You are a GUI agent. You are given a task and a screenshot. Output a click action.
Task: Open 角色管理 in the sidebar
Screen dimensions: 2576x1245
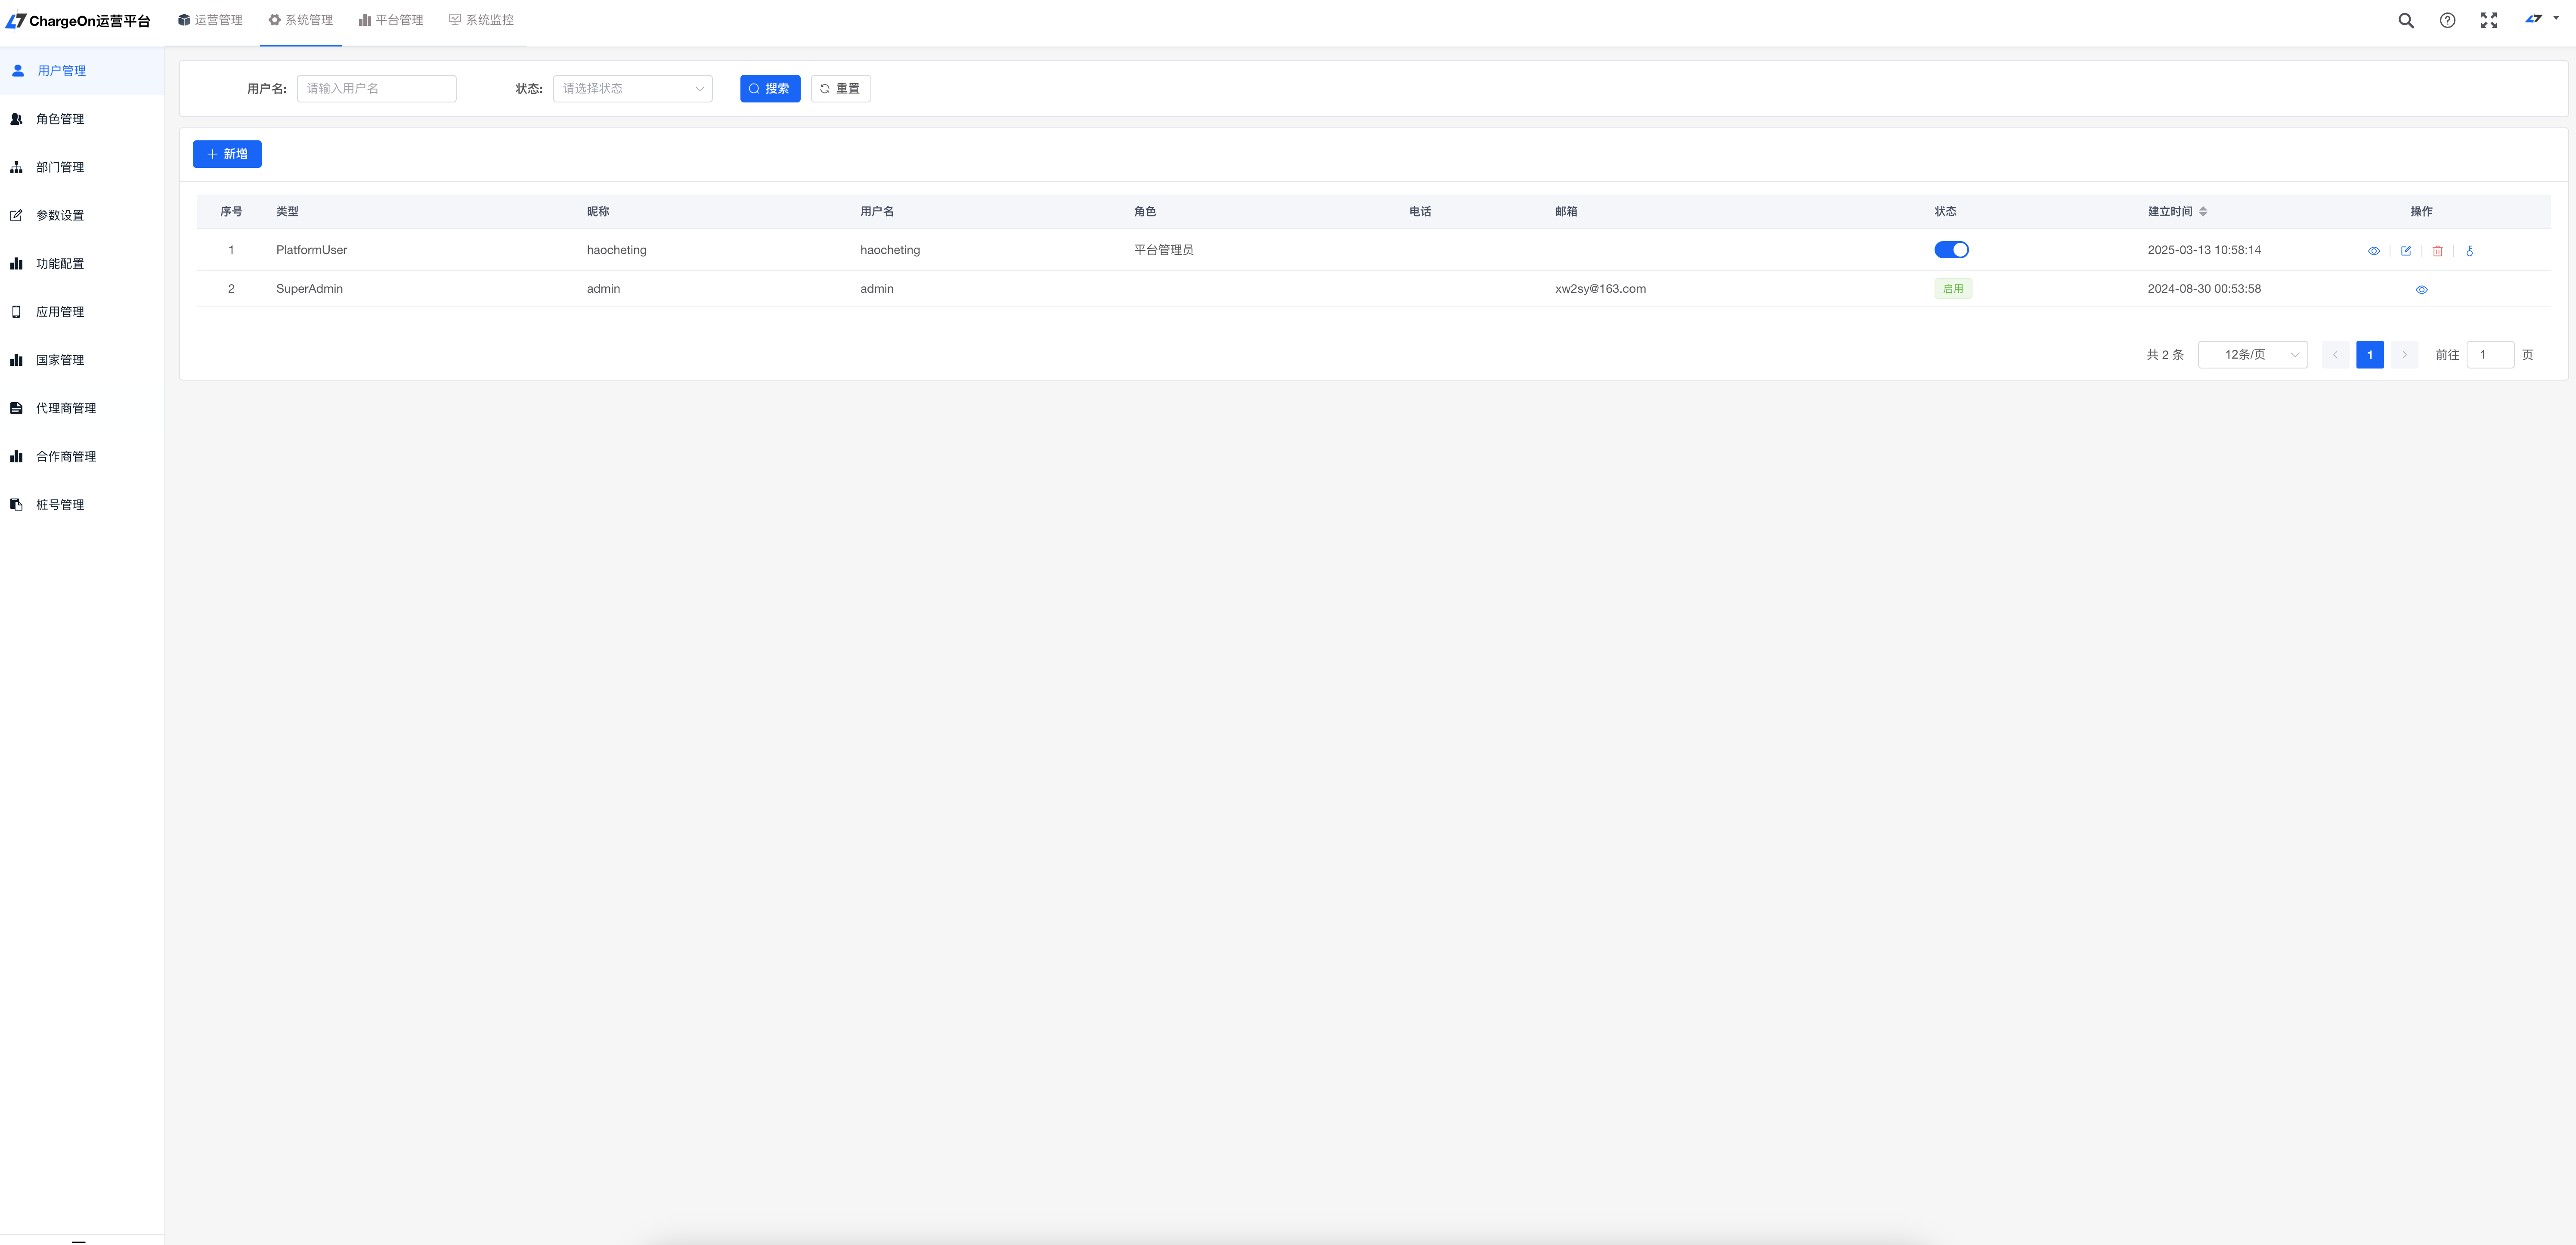pos(60,119)
